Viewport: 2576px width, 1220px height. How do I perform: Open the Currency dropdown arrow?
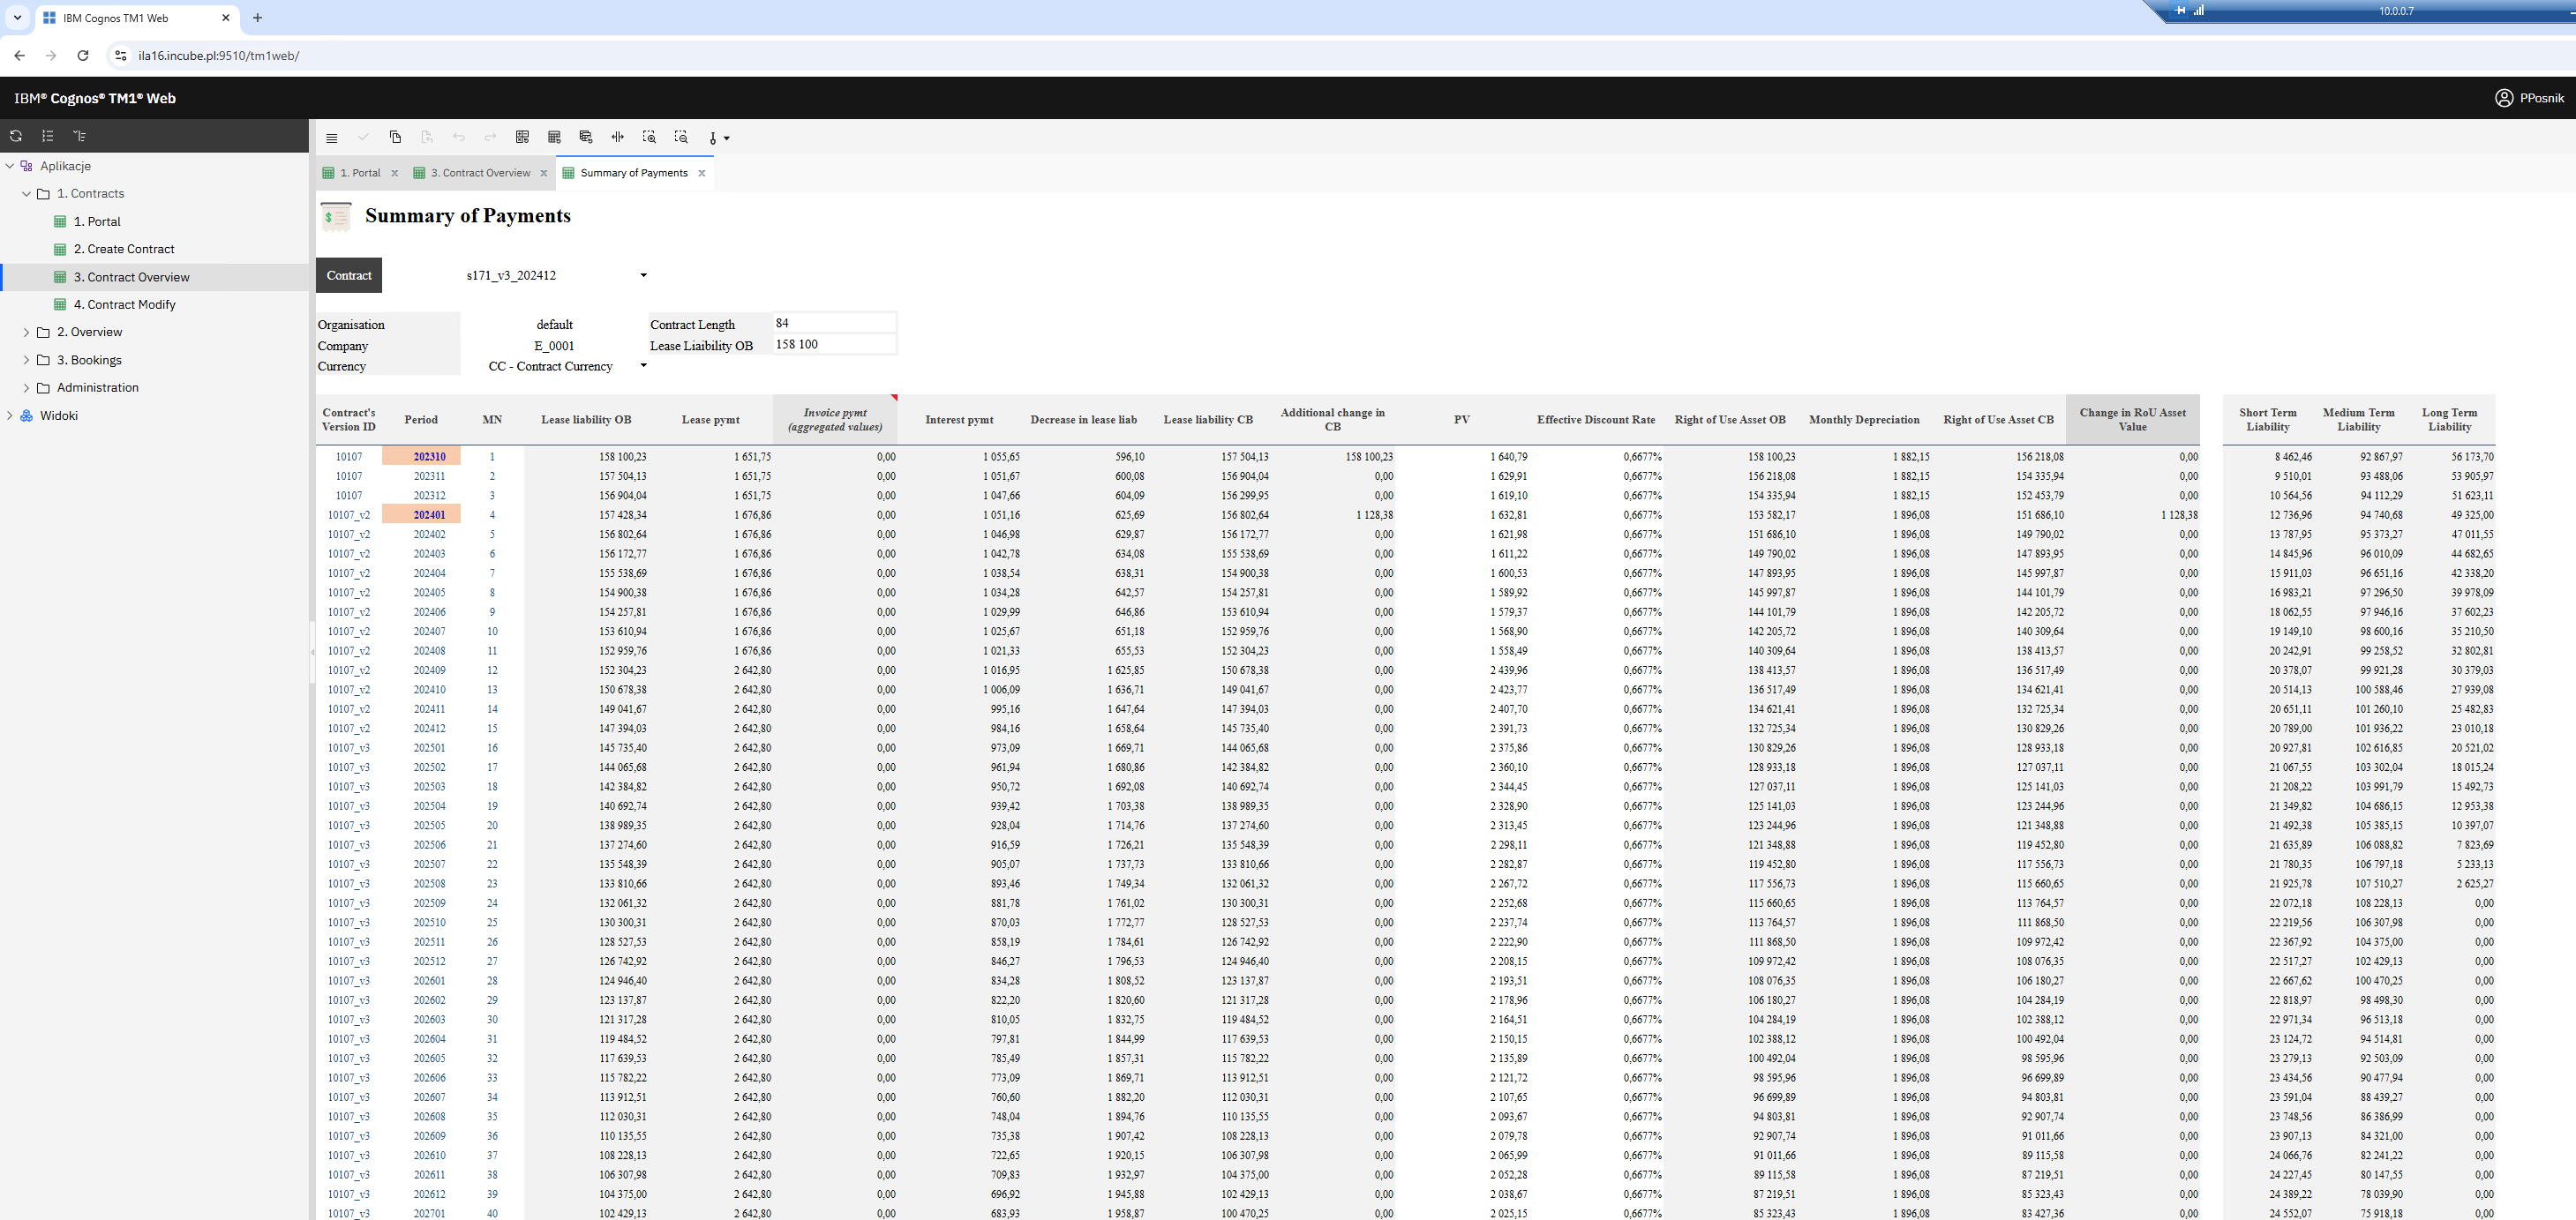pos(643,365)
